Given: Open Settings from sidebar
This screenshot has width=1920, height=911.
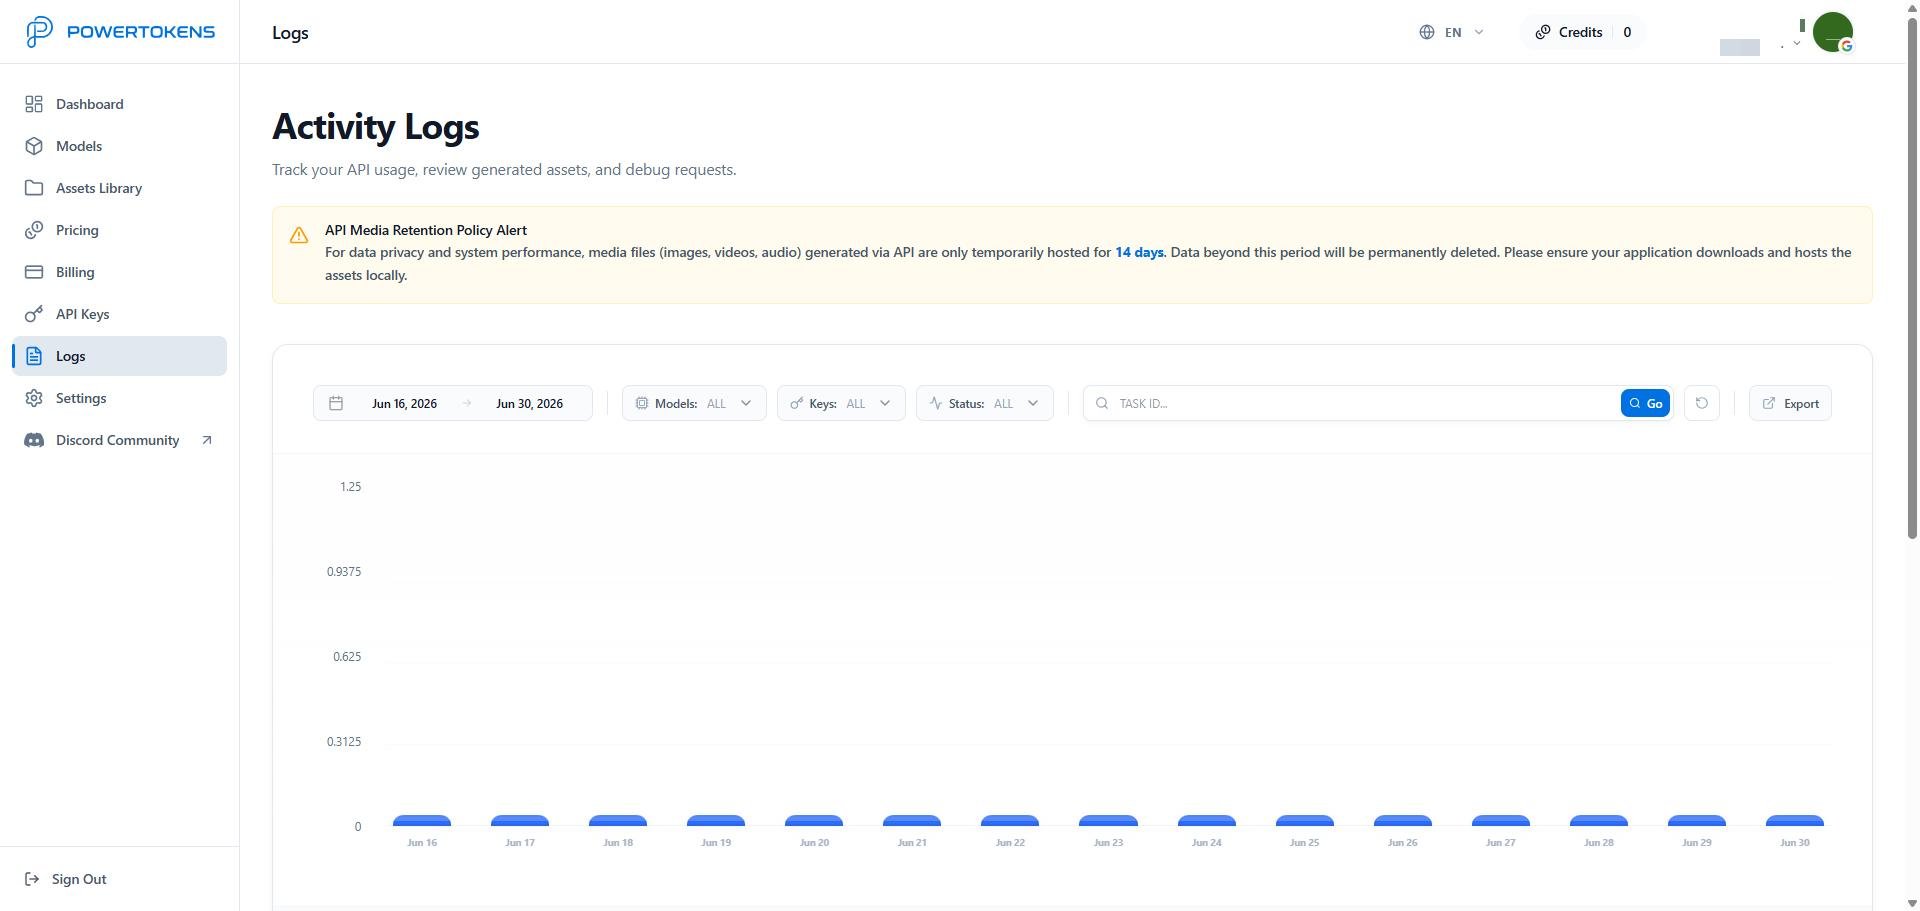Looking at the screenshot, I should (x=119, y=398).
